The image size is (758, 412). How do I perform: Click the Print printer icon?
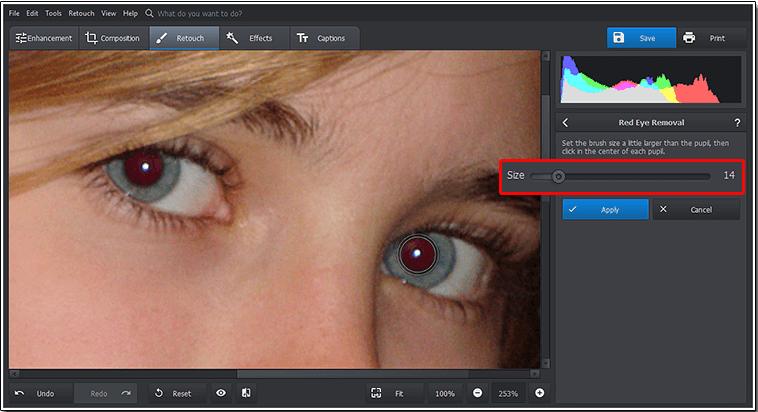click(x=689, y=38)
